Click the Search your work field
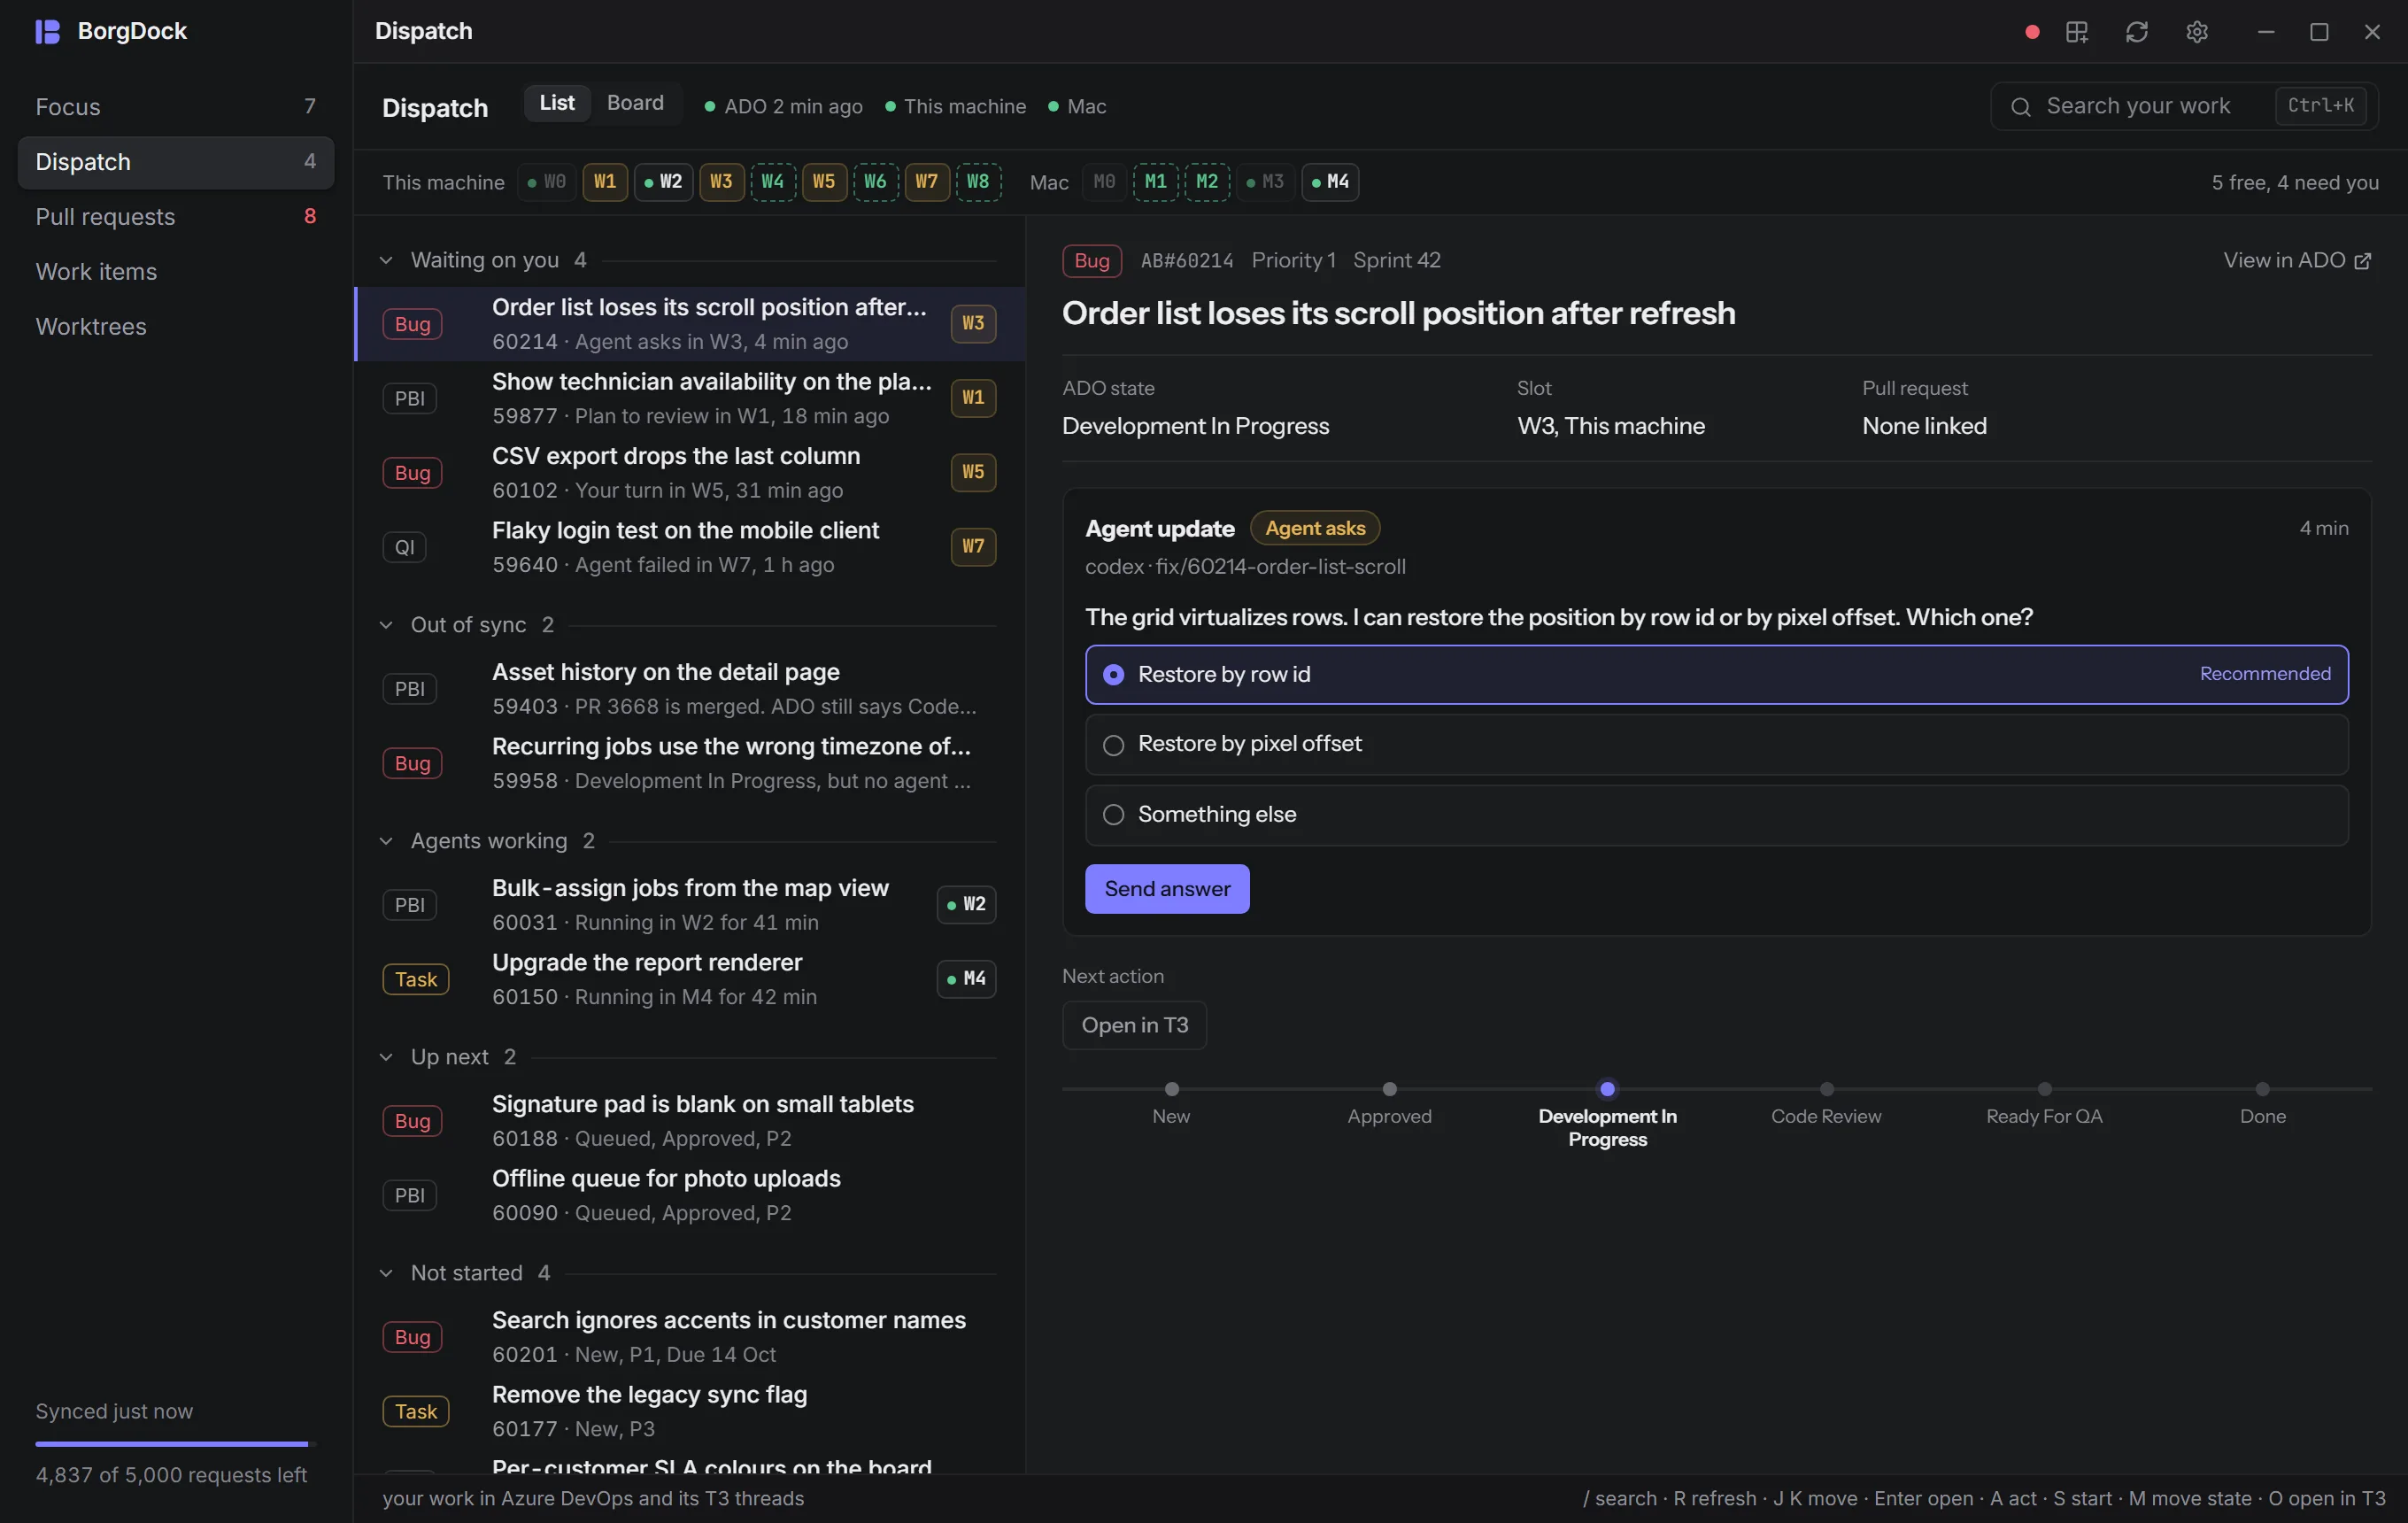 click(2183, 106)
